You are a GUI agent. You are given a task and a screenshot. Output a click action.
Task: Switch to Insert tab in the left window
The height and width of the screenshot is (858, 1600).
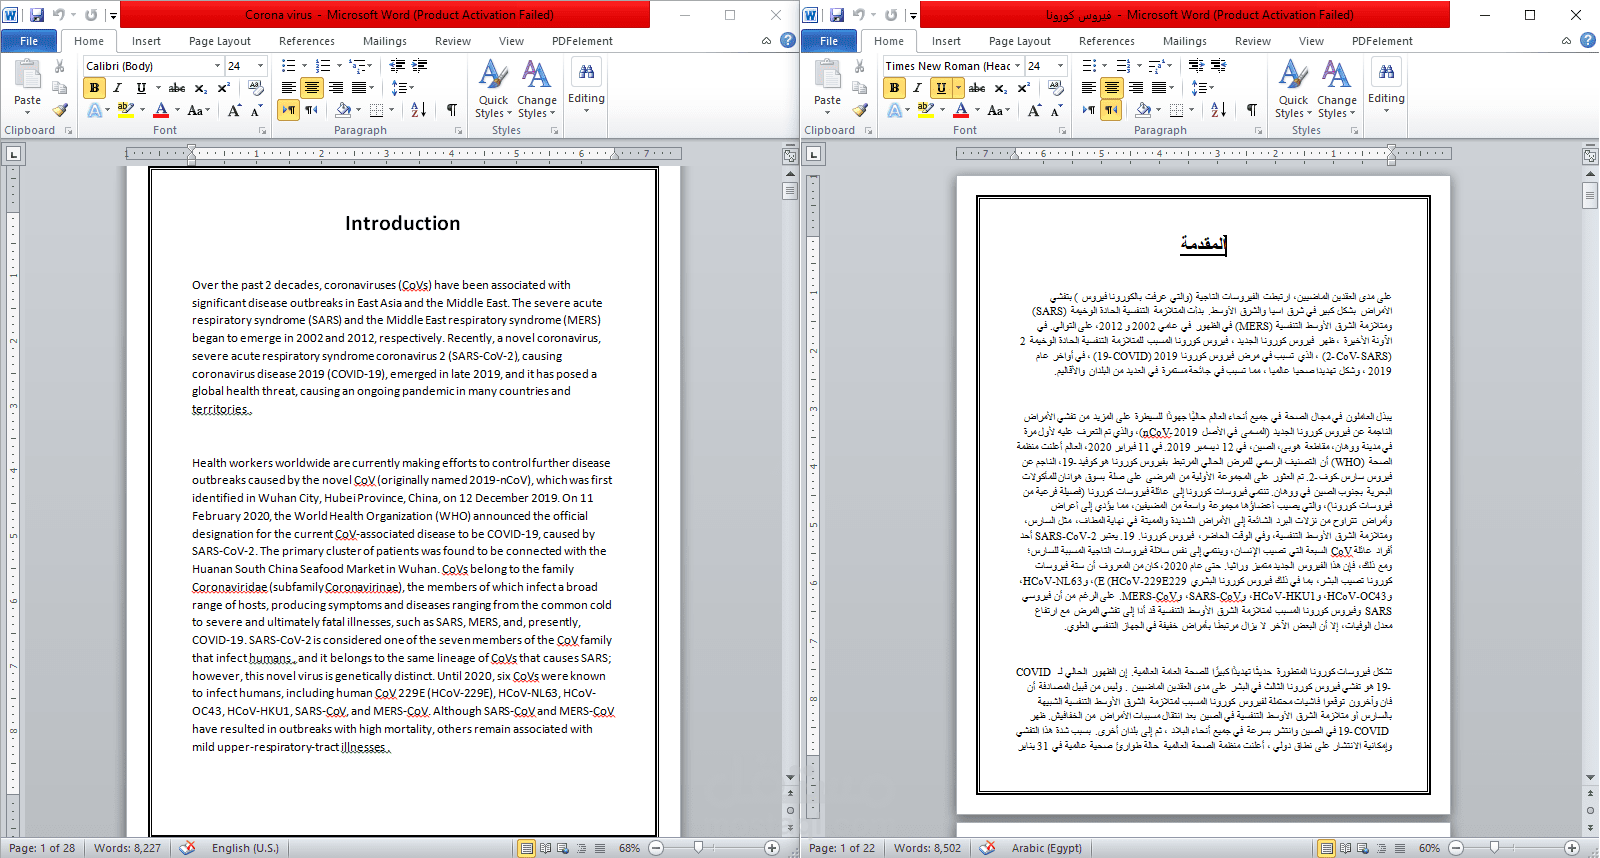point(146,41)
